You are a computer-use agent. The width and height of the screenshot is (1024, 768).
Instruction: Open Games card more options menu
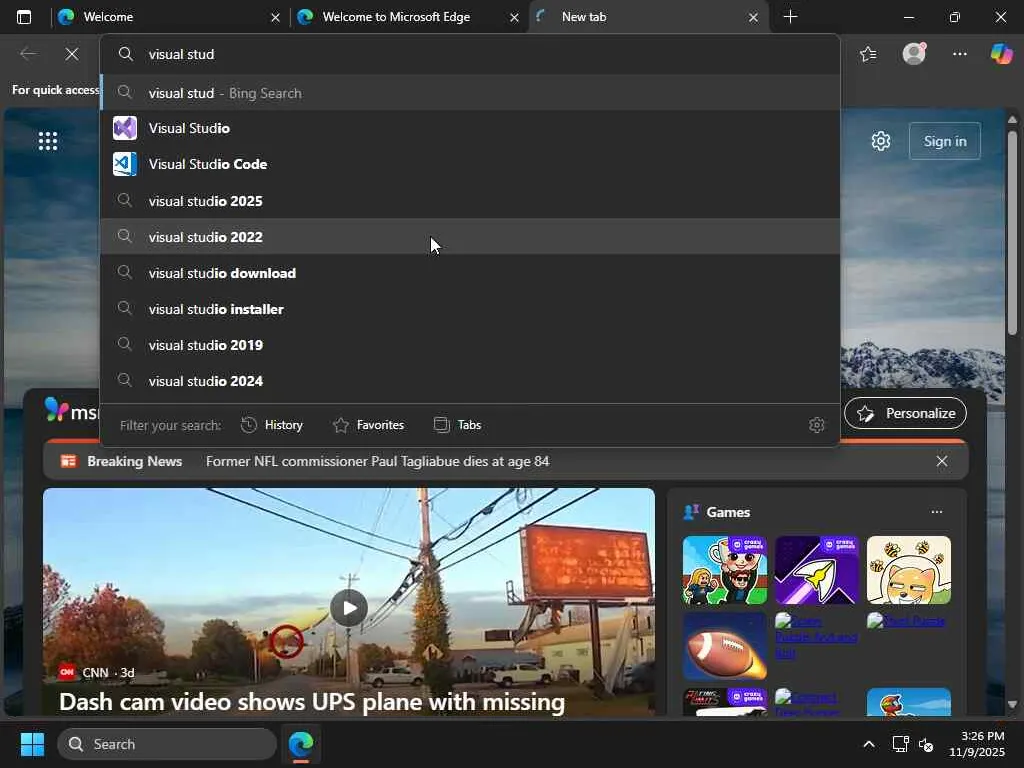pos(937,512)
